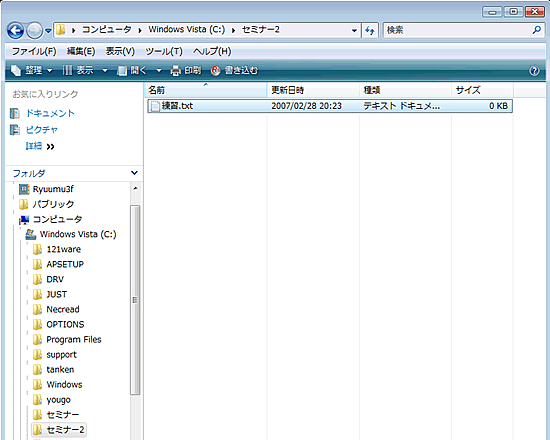This screenshot has width=550, height=440.
Task: Select コンピュータ in the folder tree
Action: (x=58, y=219)
